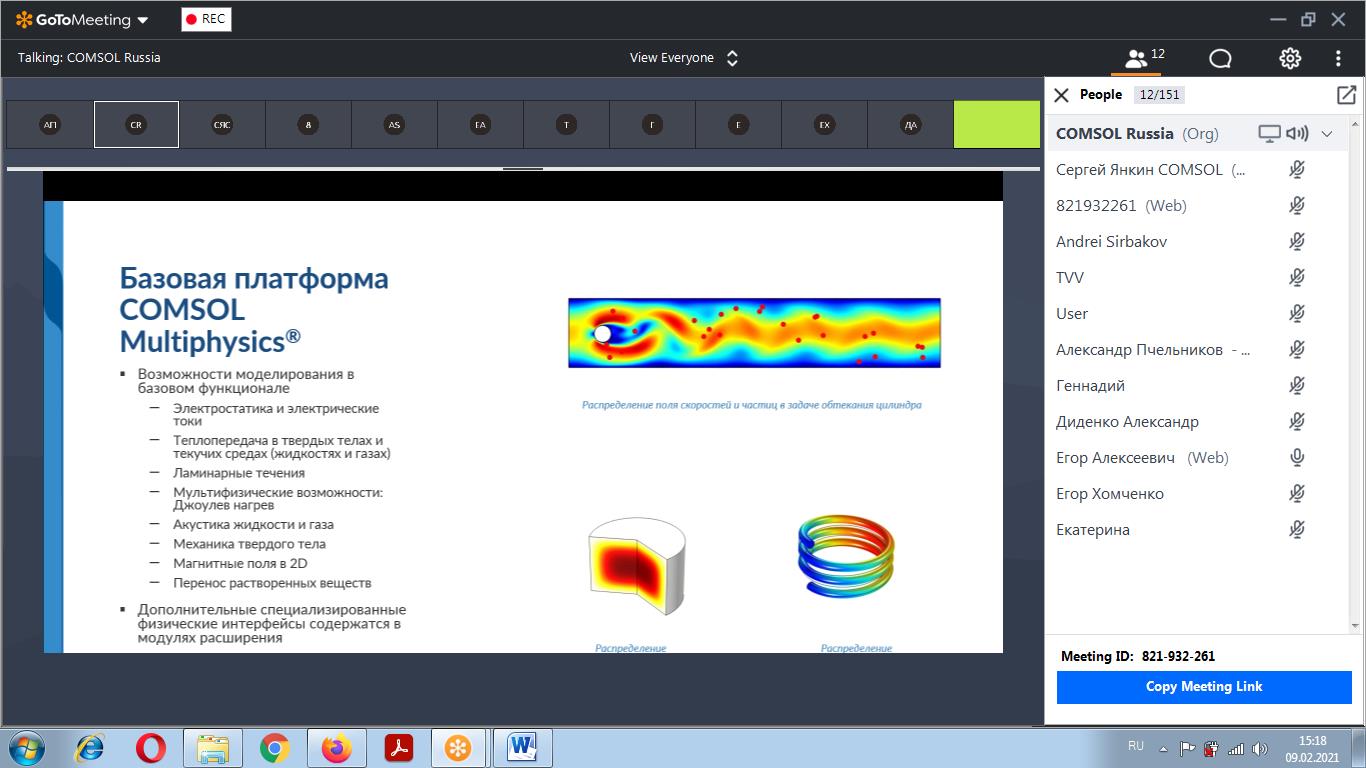This screenshot has width=1366, height=768.
Task: Pop out the People panel
Action: click(1346, 95)
